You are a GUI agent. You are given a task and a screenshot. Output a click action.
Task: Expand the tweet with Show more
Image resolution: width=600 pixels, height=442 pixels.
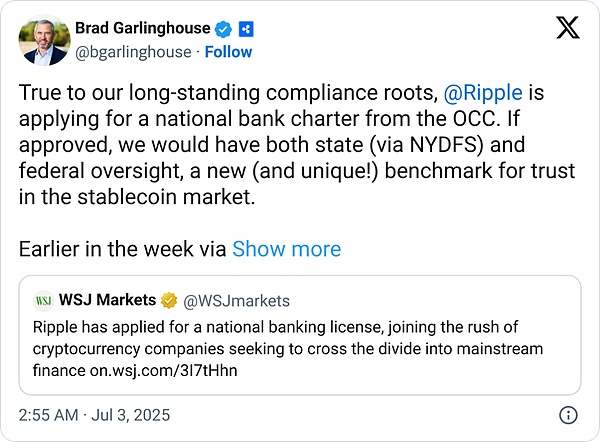286,249
